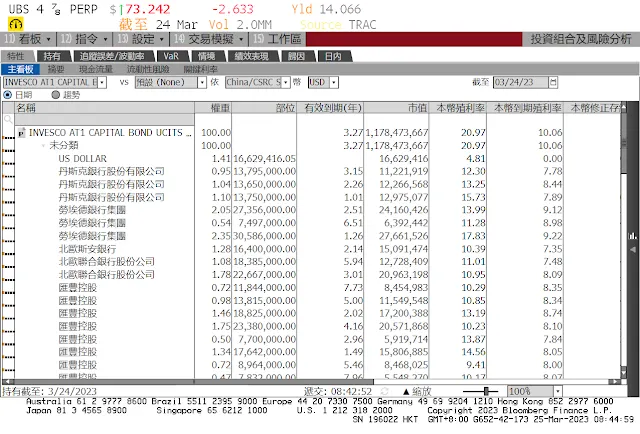Screen dimensions: 640x434
Task: Switch to the 特性 tab
Action: click(16, 56)
